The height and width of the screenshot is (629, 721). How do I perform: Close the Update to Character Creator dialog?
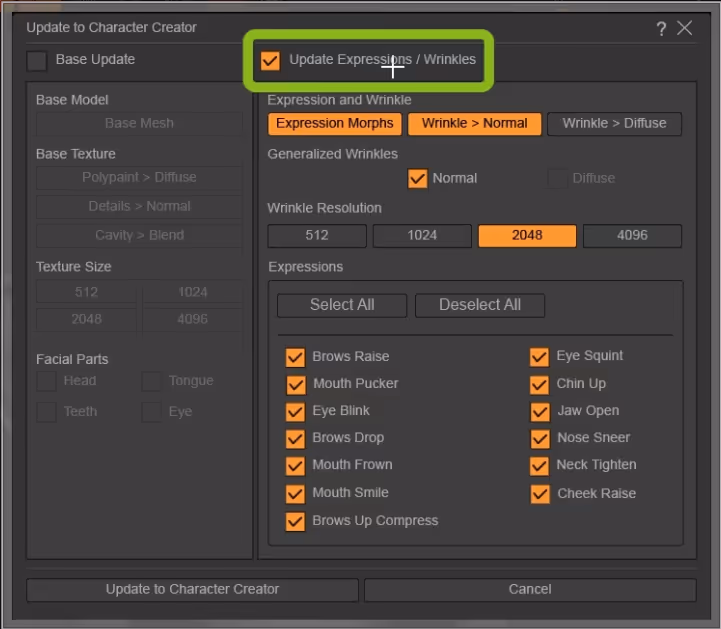pyautogui.click(x=685, y=28)
